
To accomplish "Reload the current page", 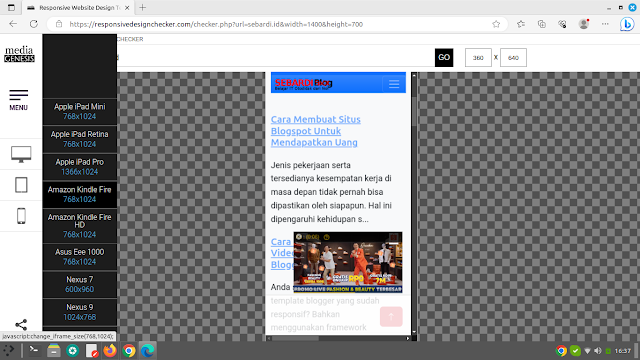I will (x=34, y=24).
